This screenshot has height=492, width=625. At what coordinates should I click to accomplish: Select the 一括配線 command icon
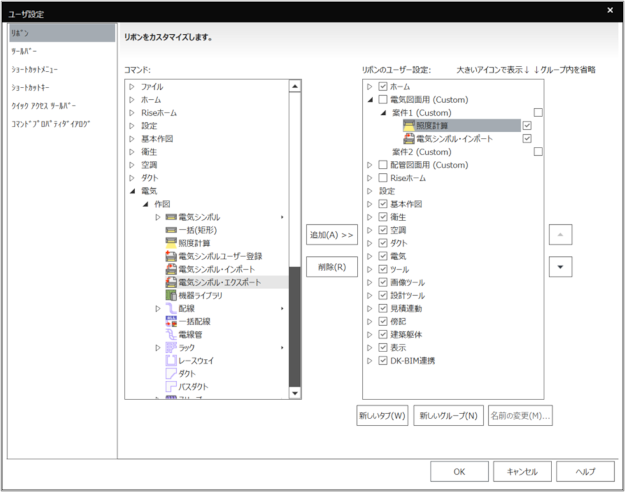point(171,322)
